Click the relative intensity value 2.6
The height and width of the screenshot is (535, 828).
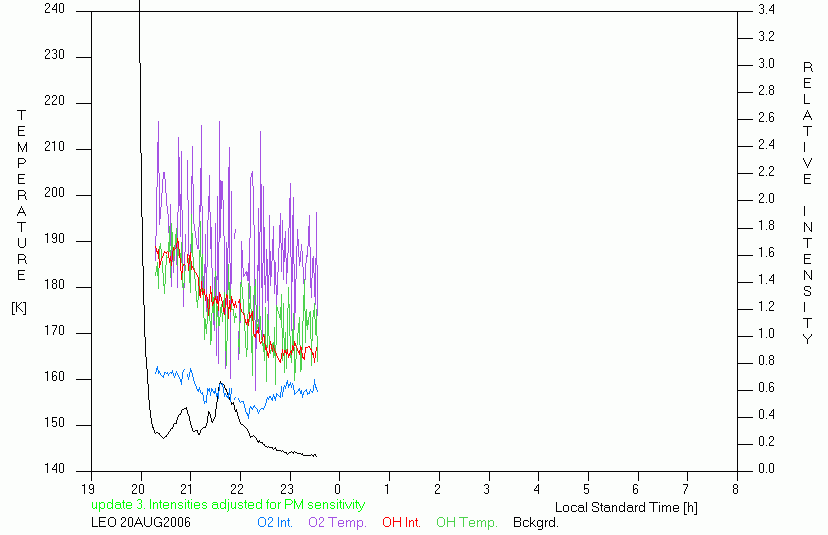[x=766, y=117]
